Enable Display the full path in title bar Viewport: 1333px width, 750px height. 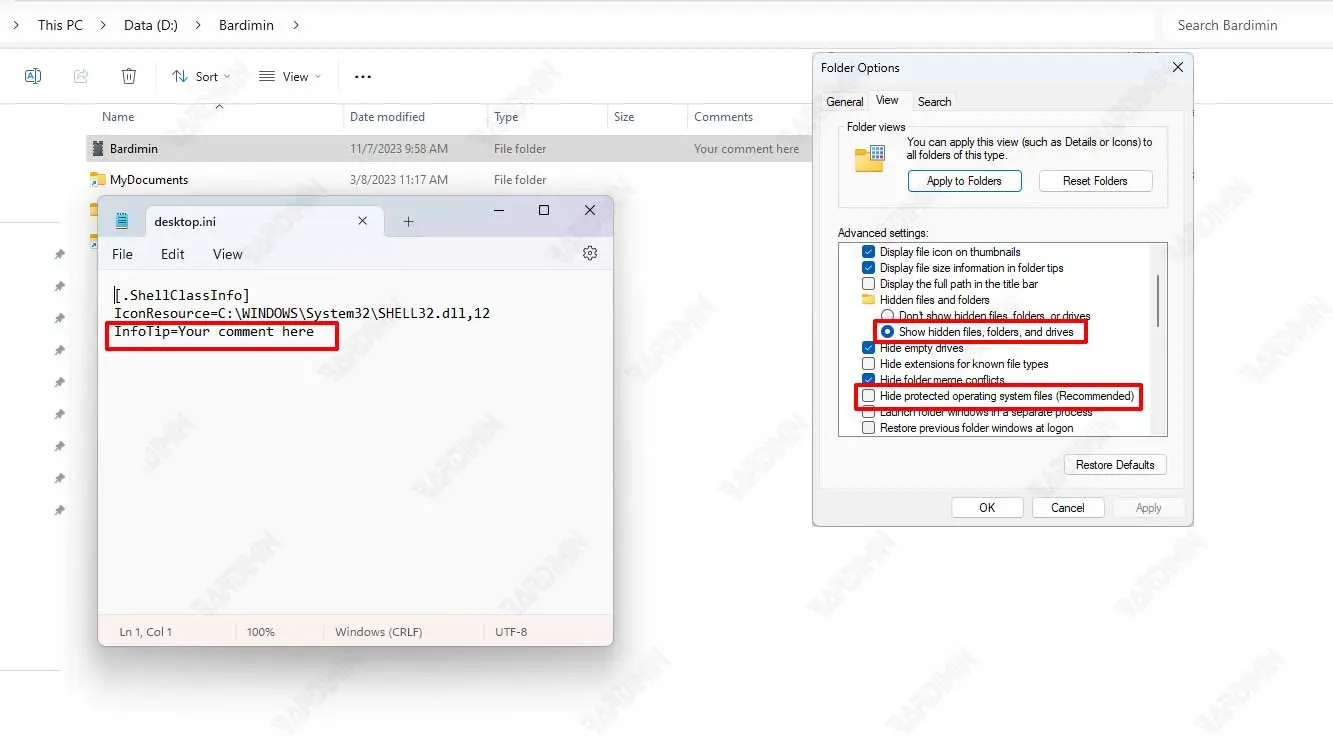click(869, 284)
